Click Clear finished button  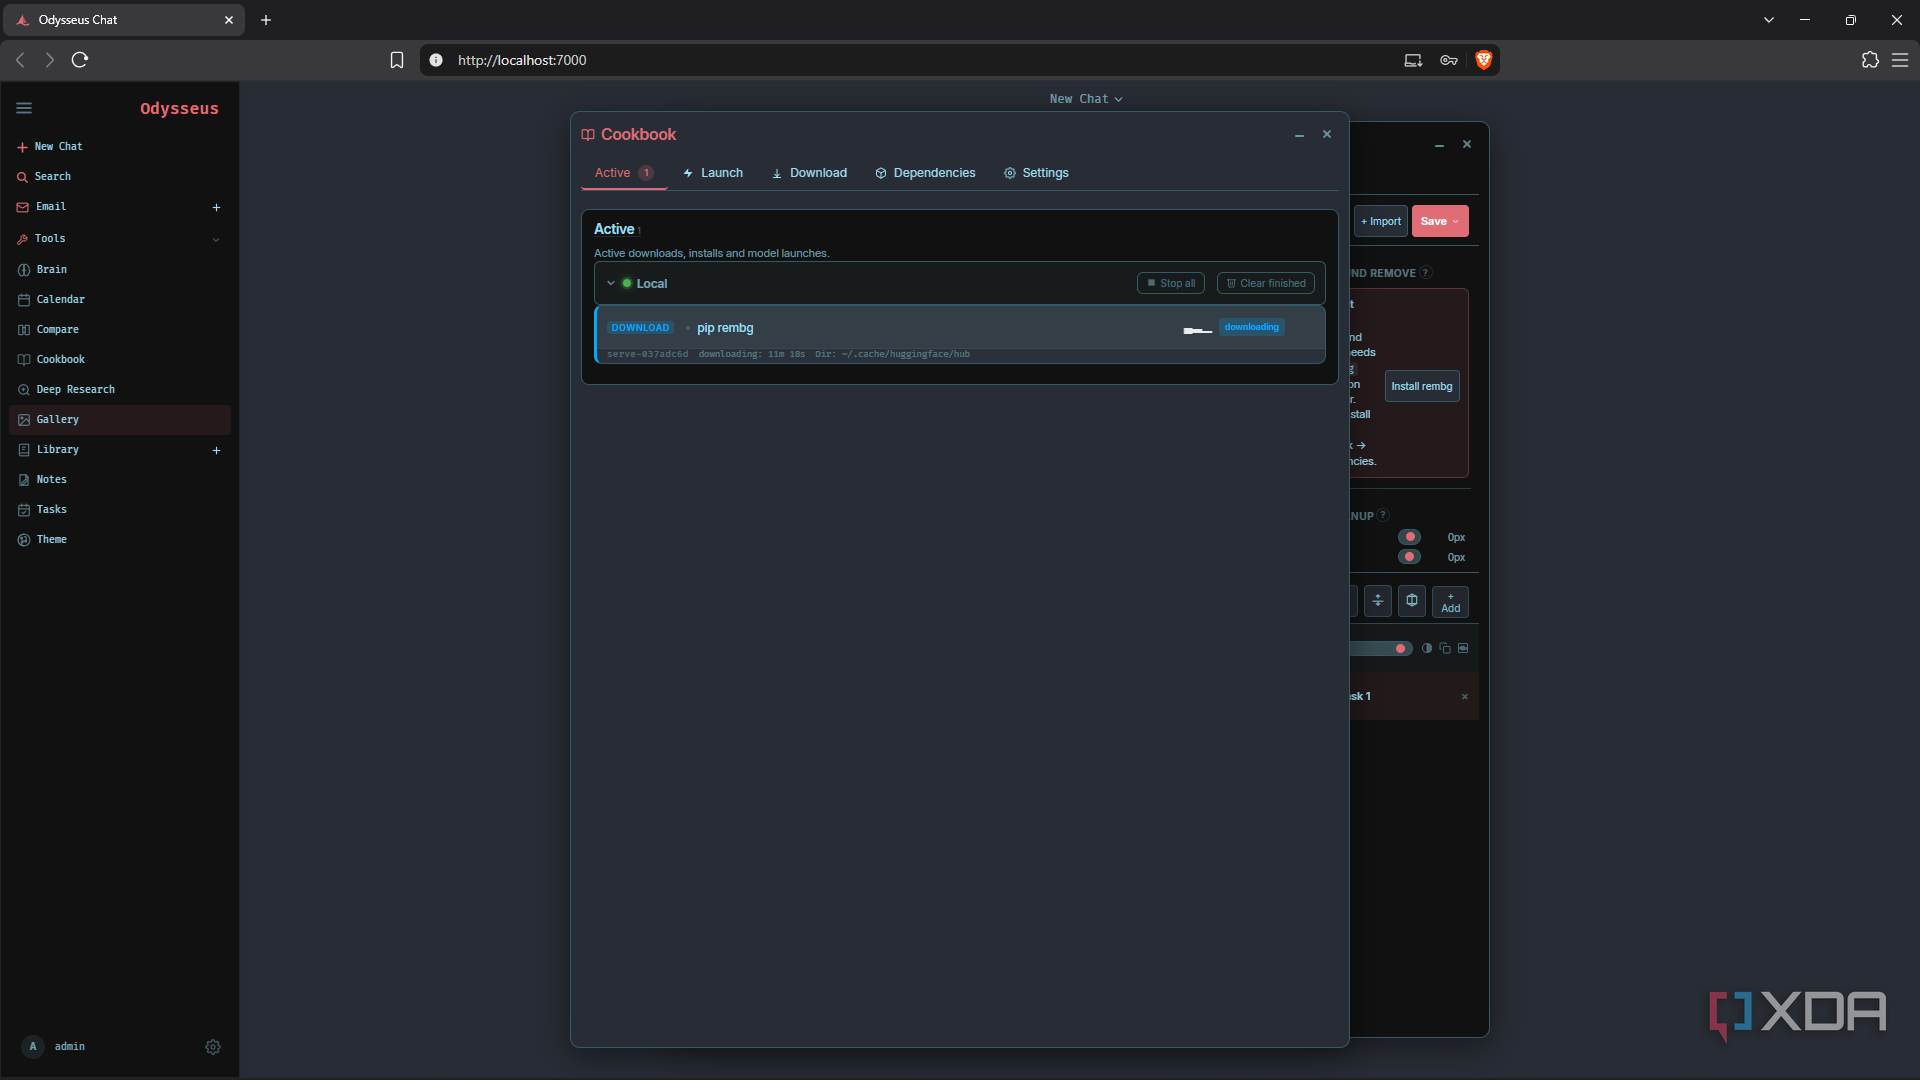[1266, 284]
